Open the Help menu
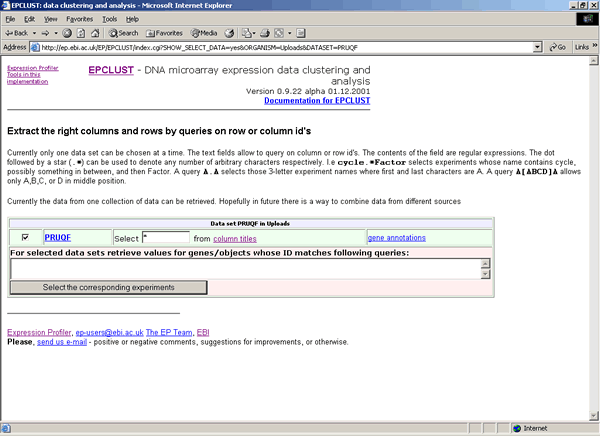The image size is (600, 436). click(x=132, y=19)
